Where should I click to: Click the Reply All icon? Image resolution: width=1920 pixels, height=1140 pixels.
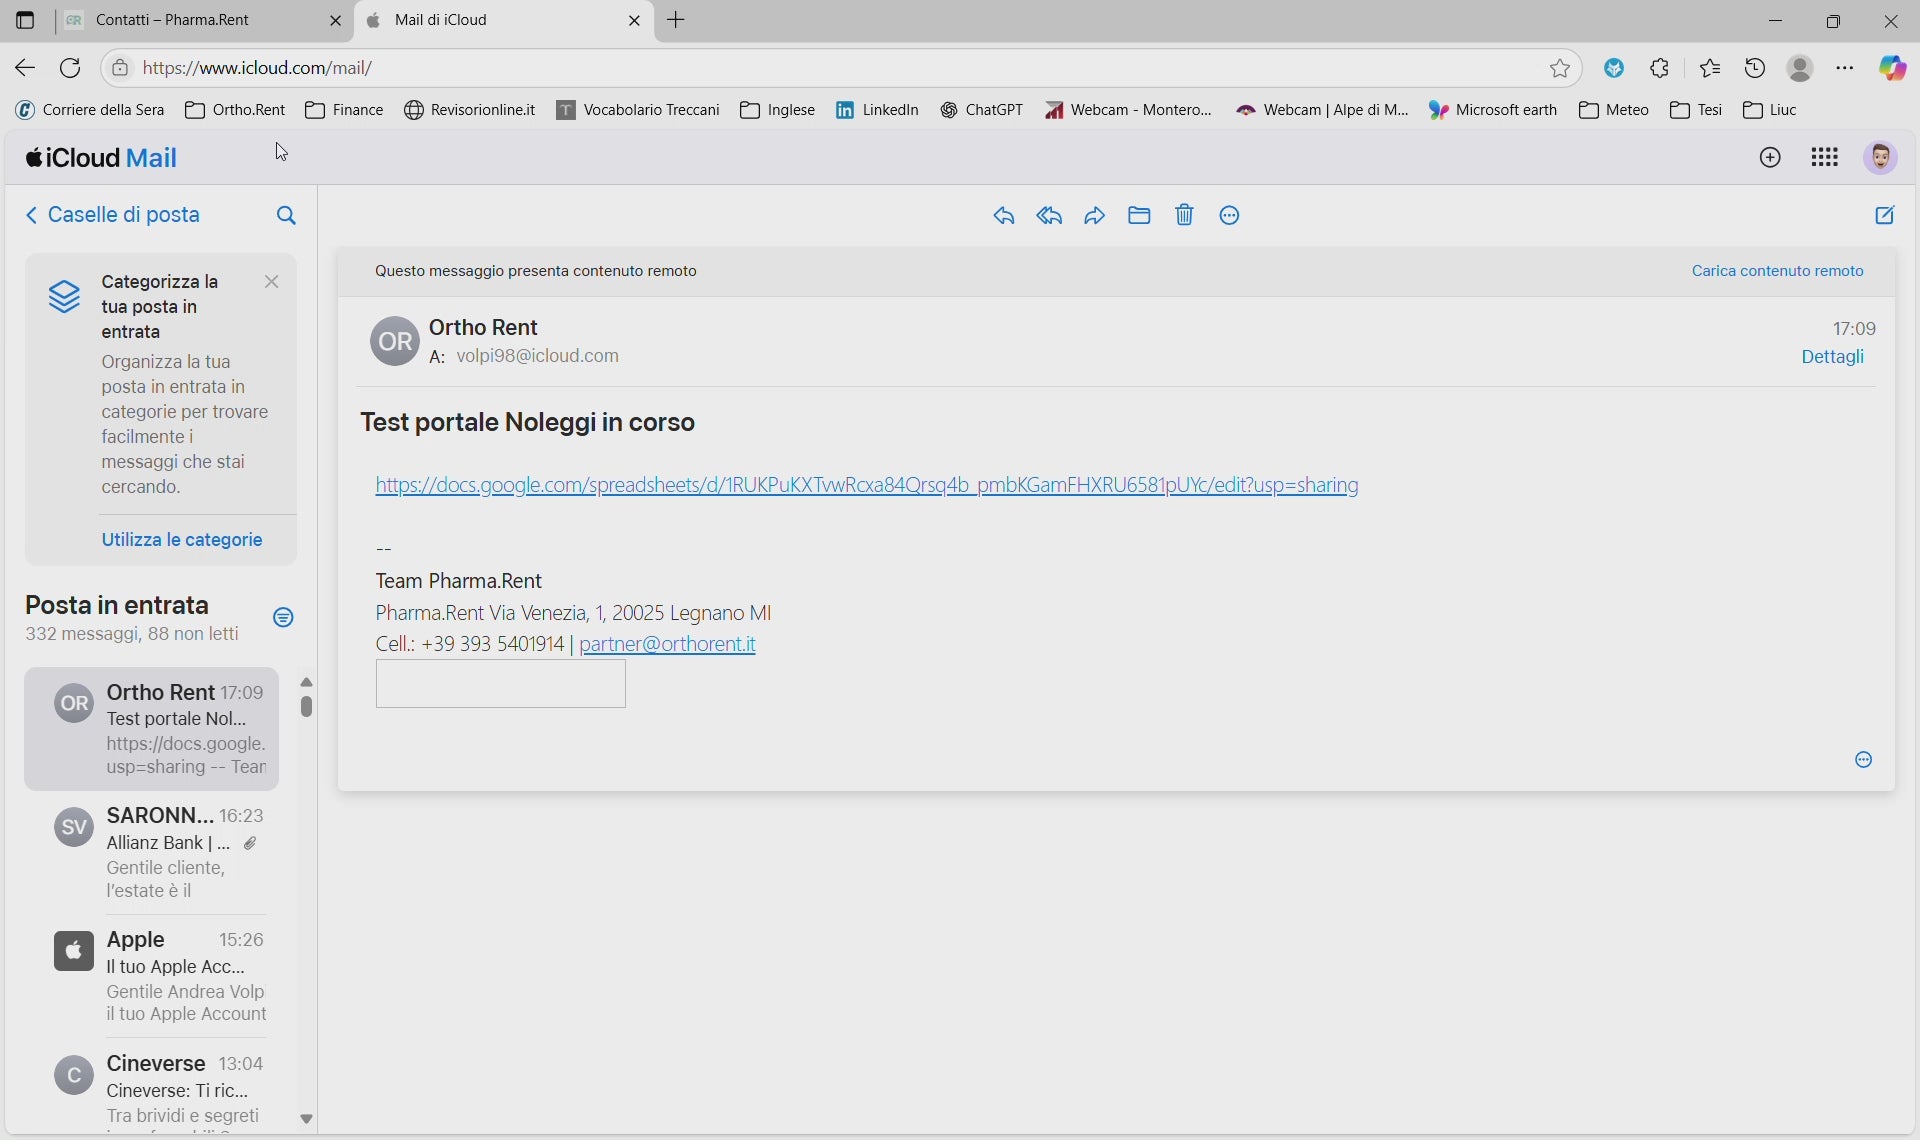[x=1049, y=216]
